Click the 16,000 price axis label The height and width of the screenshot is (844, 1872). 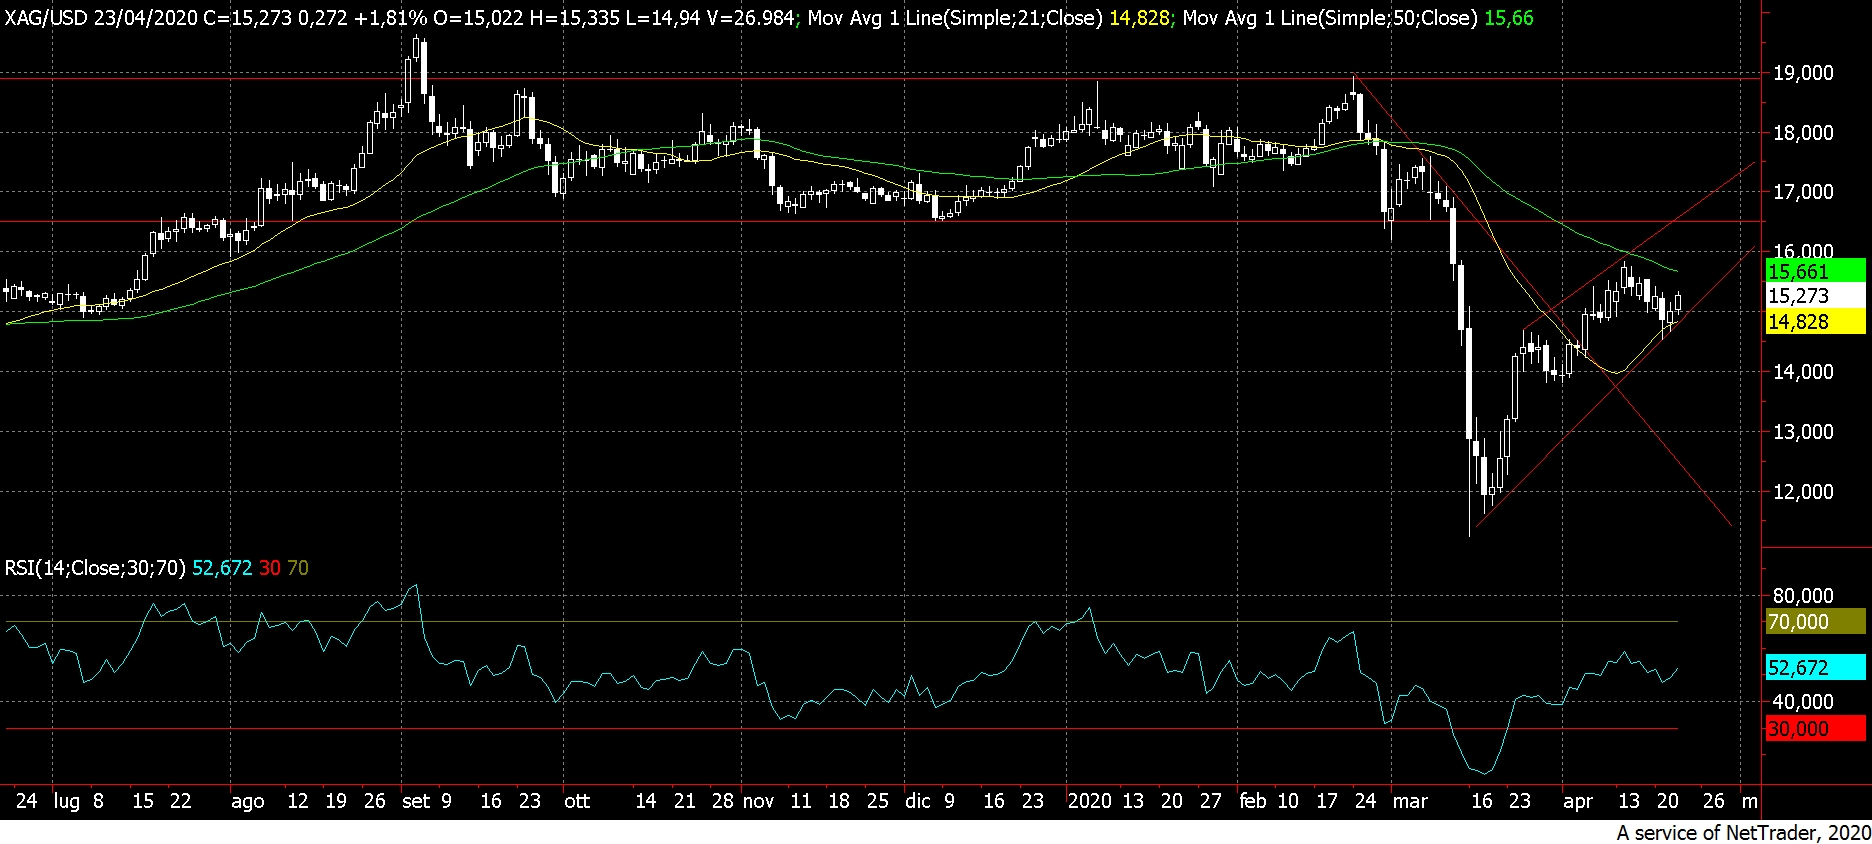(x=1803, y=250)
